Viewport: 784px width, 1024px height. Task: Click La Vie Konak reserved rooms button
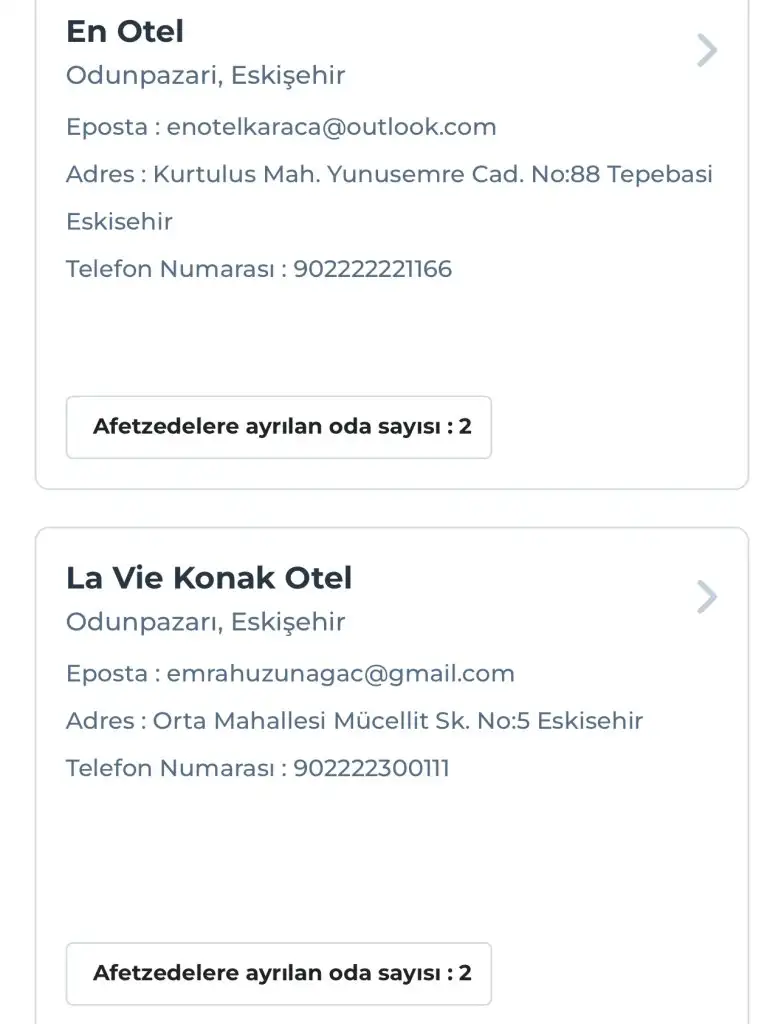pos(279,973)
